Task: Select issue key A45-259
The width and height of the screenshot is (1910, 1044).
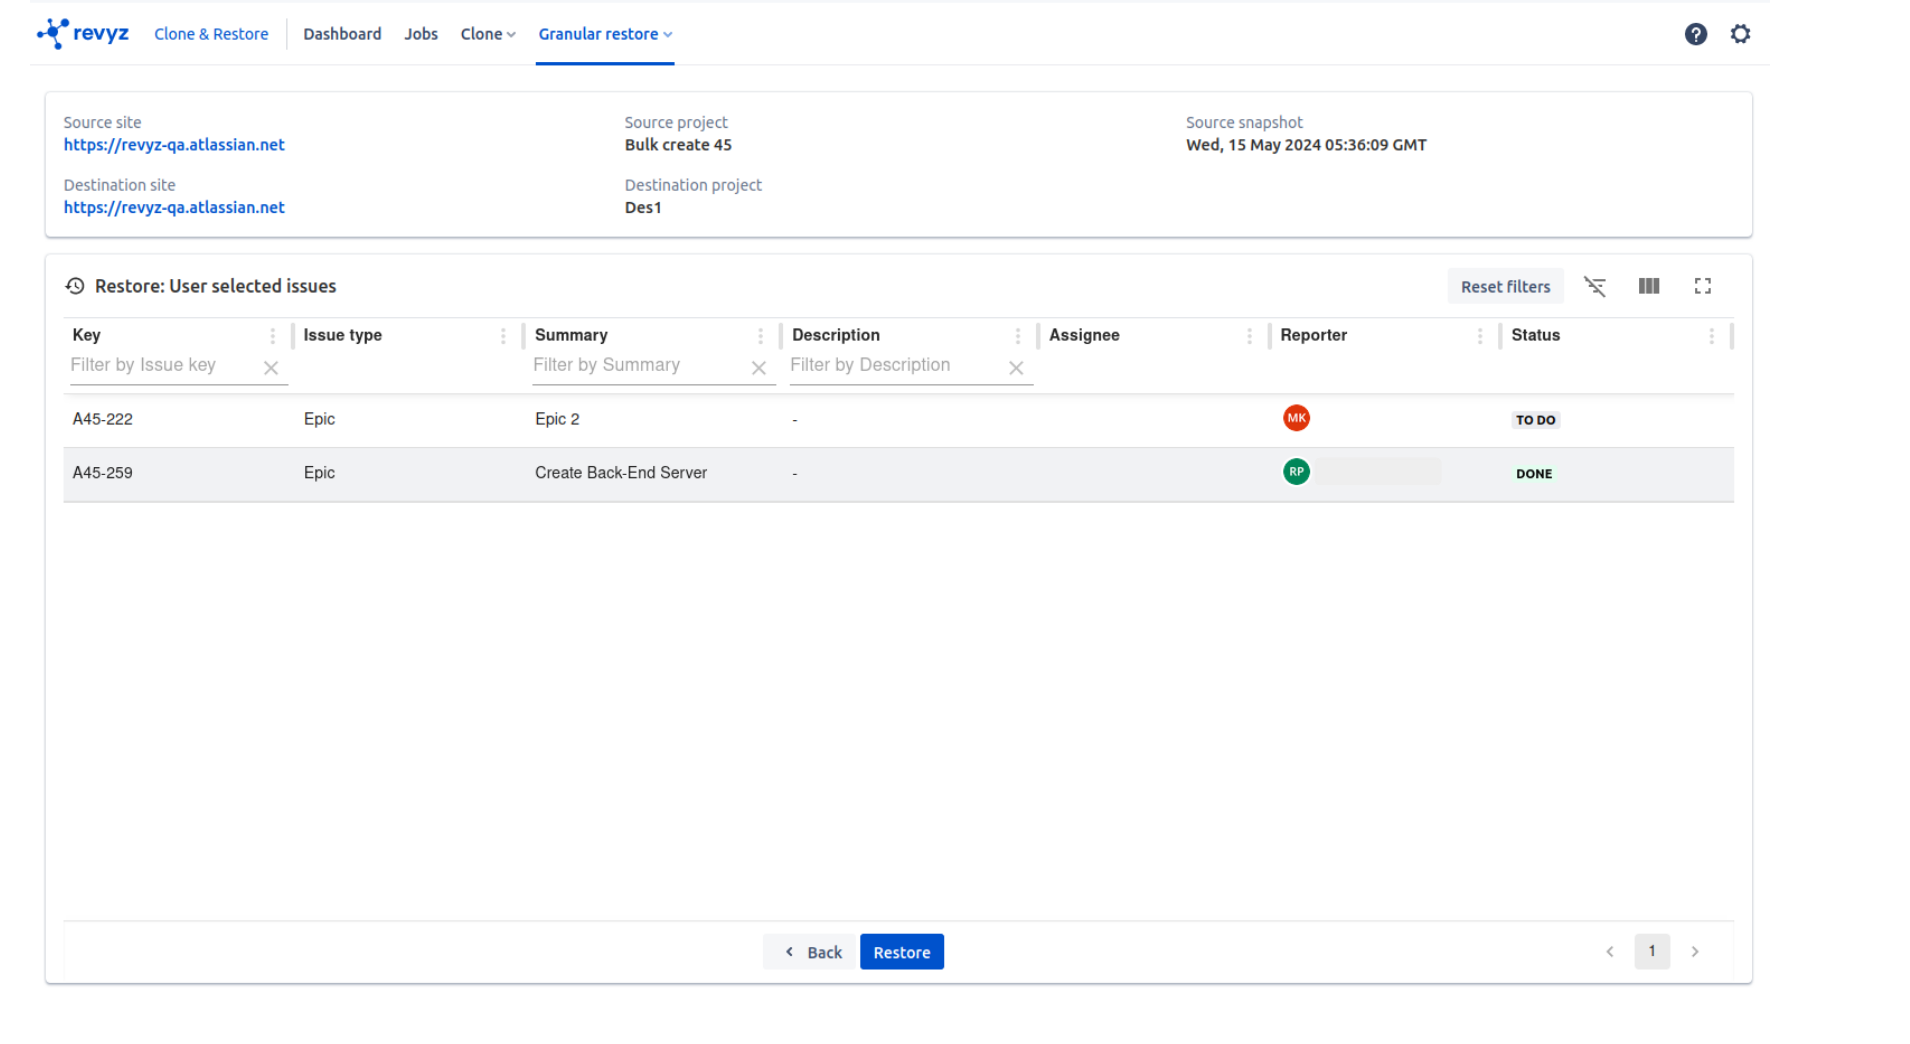Action: [x=102, y=473]
